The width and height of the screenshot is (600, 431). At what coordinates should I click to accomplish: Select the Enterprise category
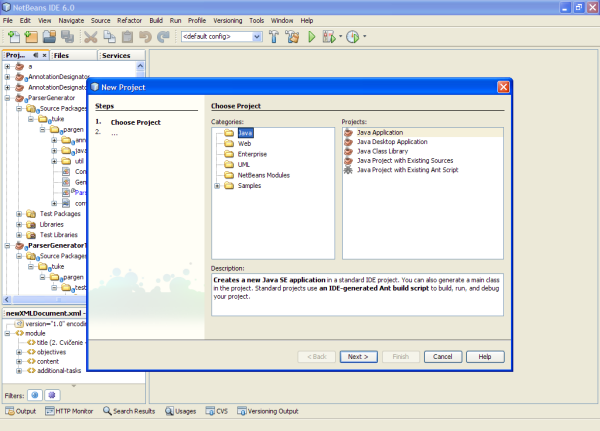point(251,154)
